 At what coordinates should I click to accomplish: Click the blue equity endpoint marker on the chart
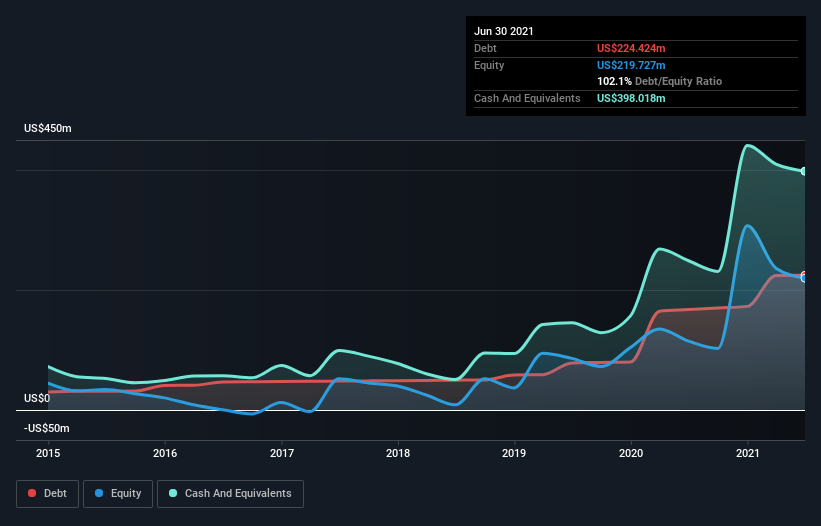pyautogui.click(x=804, y=278)
